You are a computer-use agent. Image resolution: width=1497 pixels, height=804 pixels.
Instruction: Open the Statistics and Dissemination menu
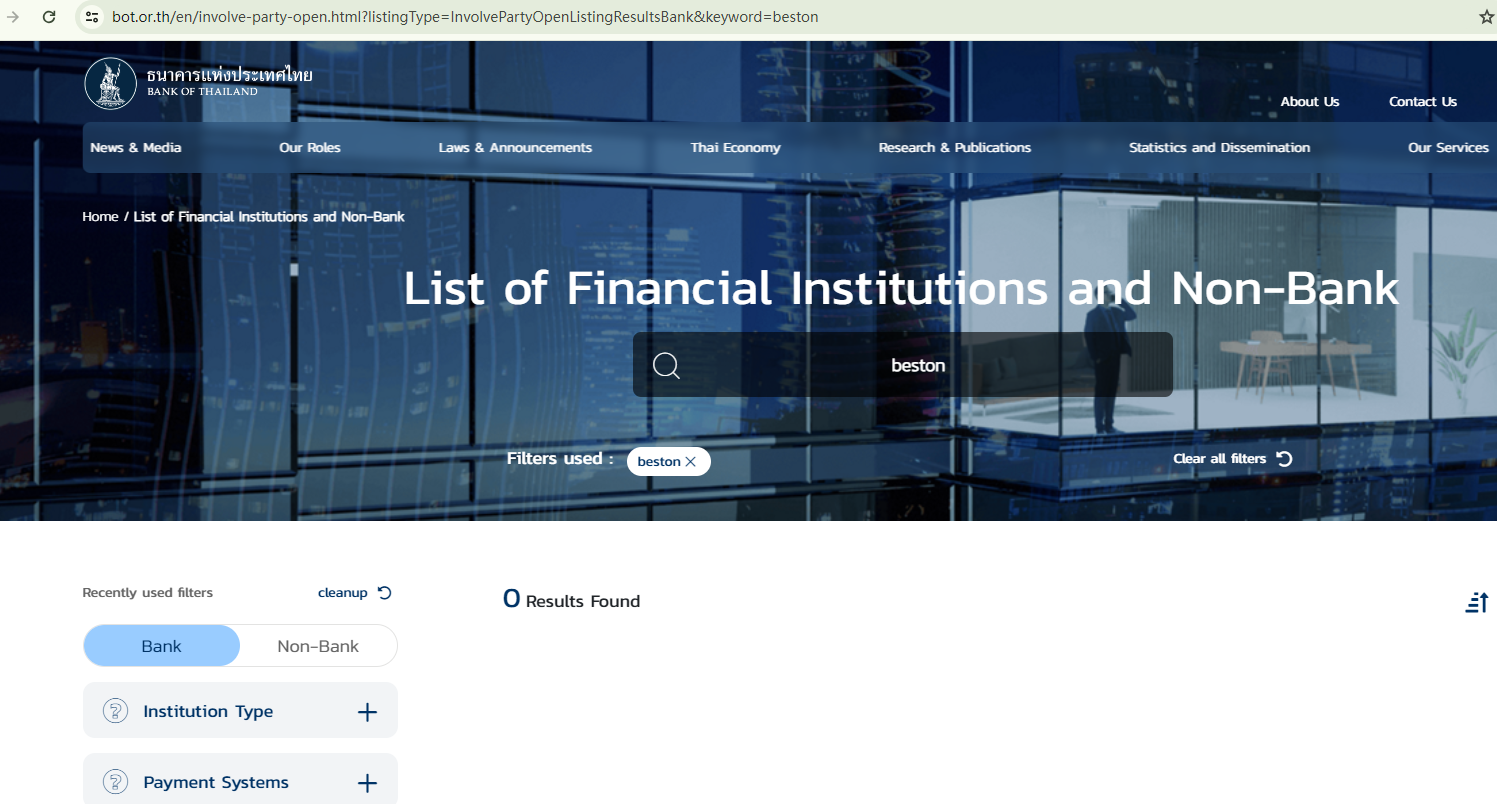tap(1219, 148)
